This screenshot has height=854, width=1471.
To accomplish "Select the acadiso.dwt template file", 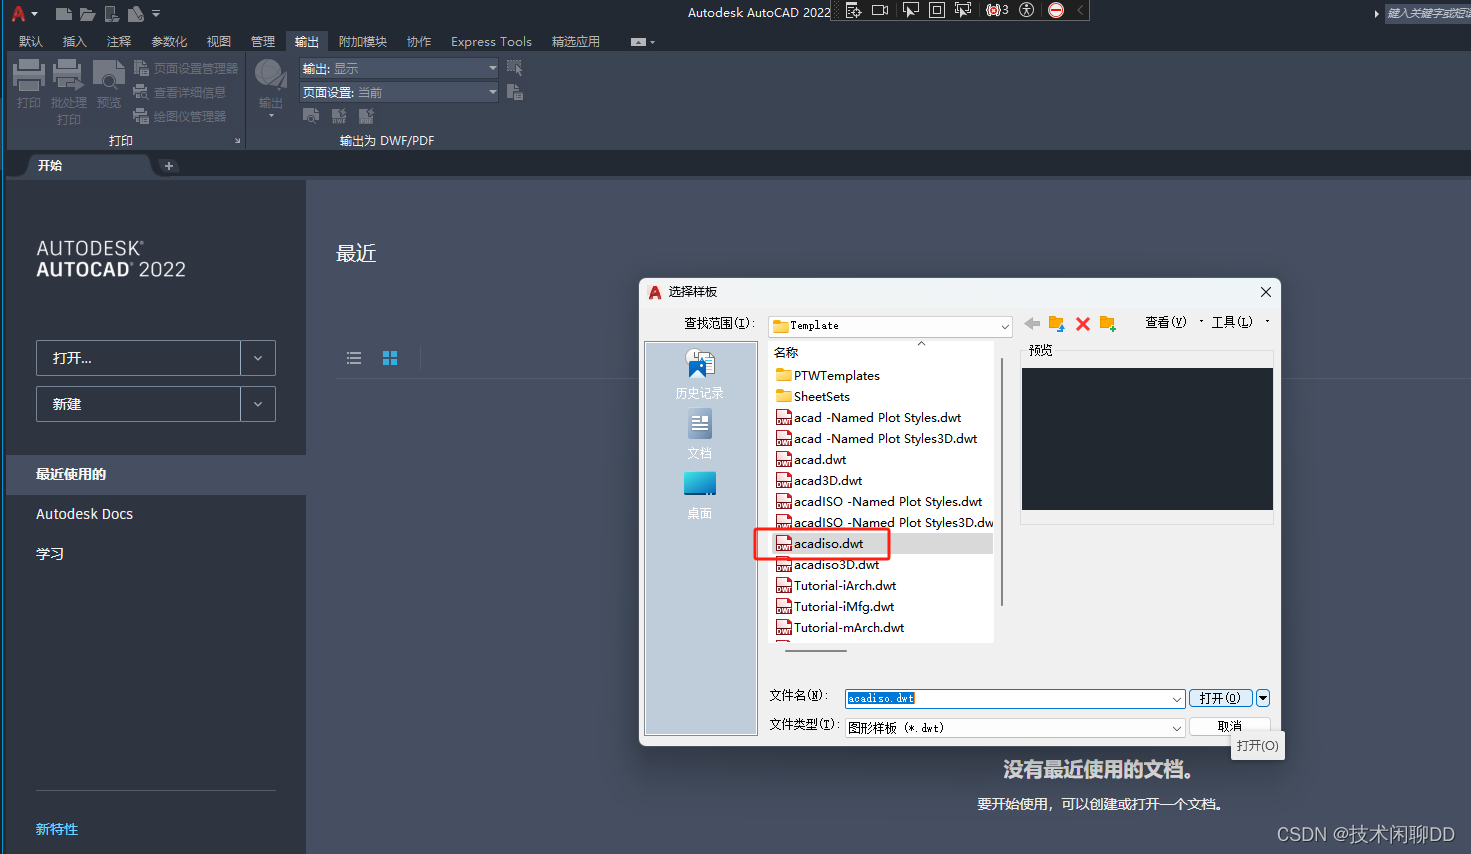I will (x=820, y=544).
